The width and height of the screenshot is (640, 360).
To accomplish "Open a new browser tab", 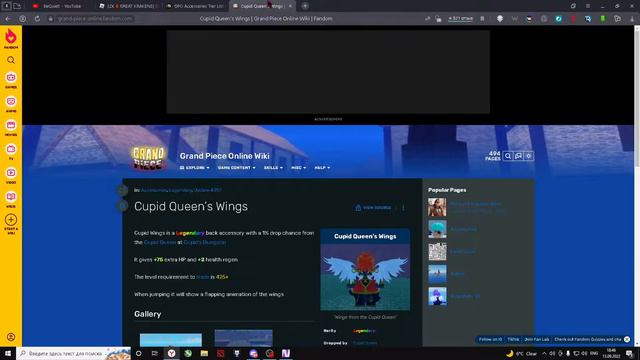I will [x=305, y=6].
